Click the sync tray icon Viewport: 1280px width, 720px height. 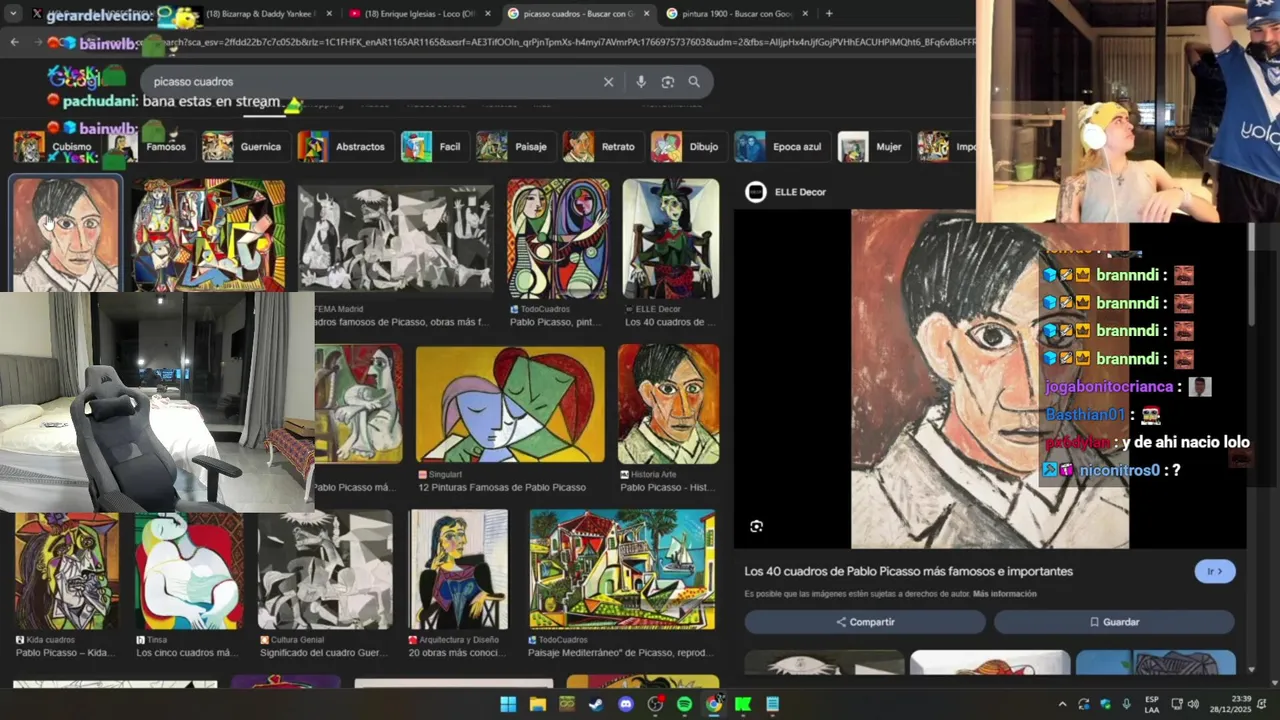1084,704
